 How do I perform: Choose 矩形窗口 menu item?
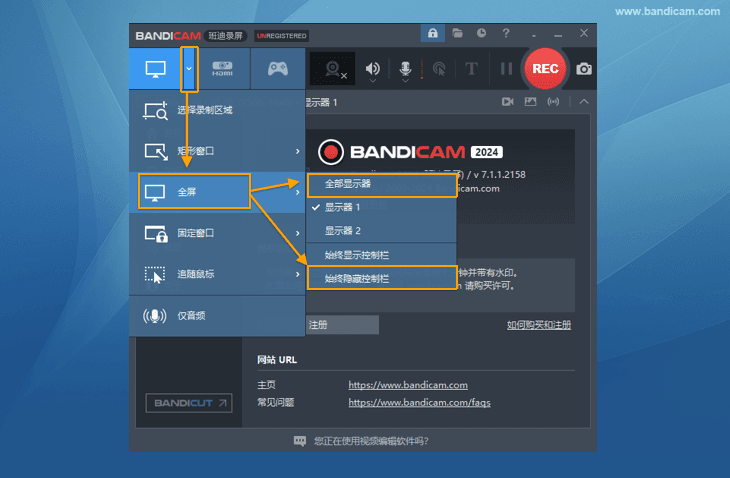(217, 151)
